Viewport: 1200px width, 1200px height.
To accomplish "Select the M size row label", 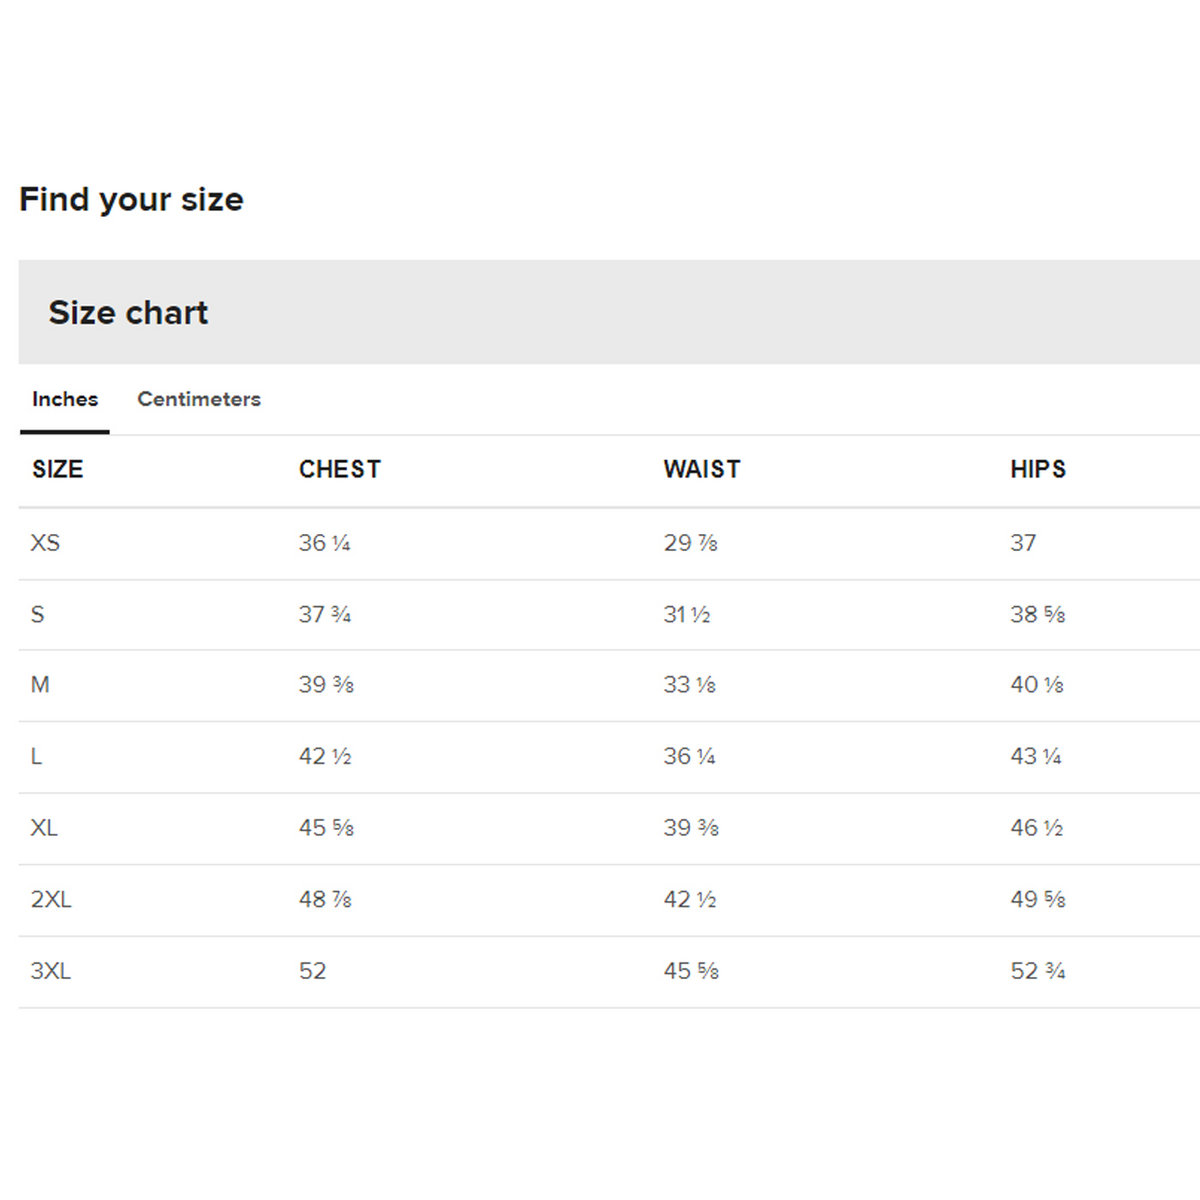I will point(40,685).
